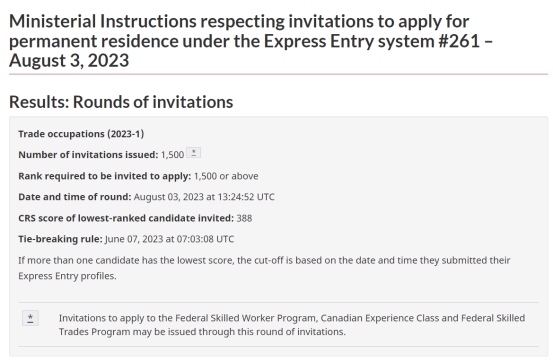Click 'August 3, 2023' in the title

click(x=69, y=60)
